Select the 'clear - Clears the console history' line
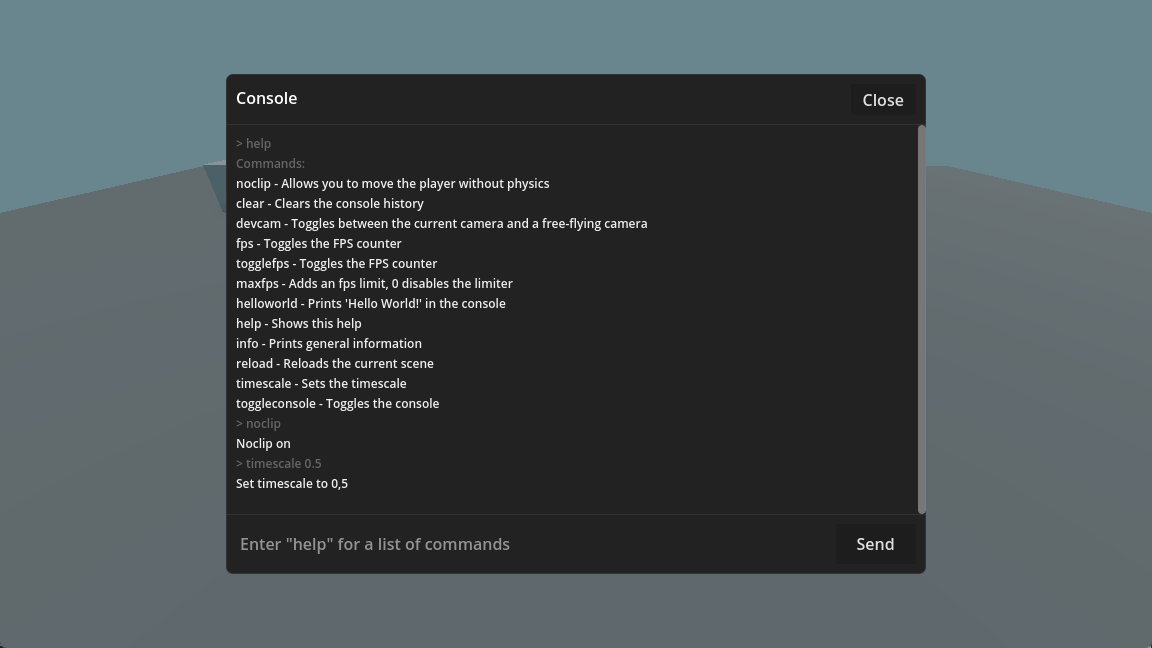Viewport: 1152px width, 648px height. pos(330,204)
